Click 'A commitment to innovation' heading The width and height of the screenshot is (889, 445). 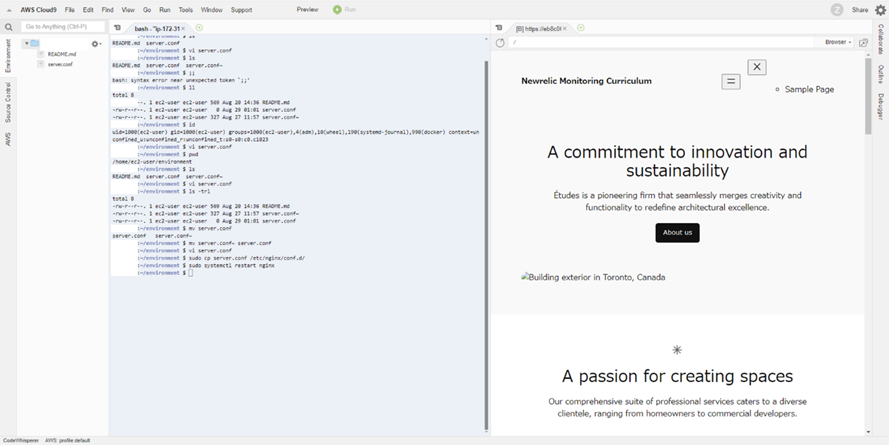[678, 161]
